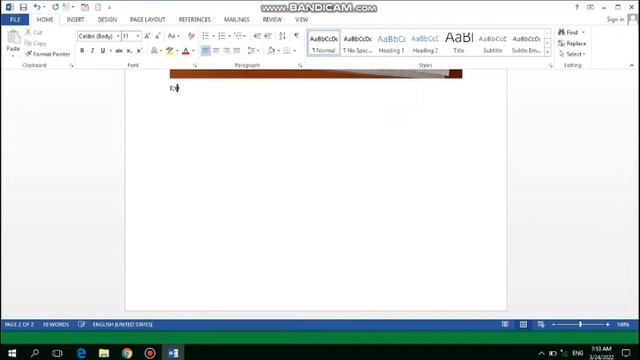
Task: Decrease the paragraph indent
Action: click(257, 36)
